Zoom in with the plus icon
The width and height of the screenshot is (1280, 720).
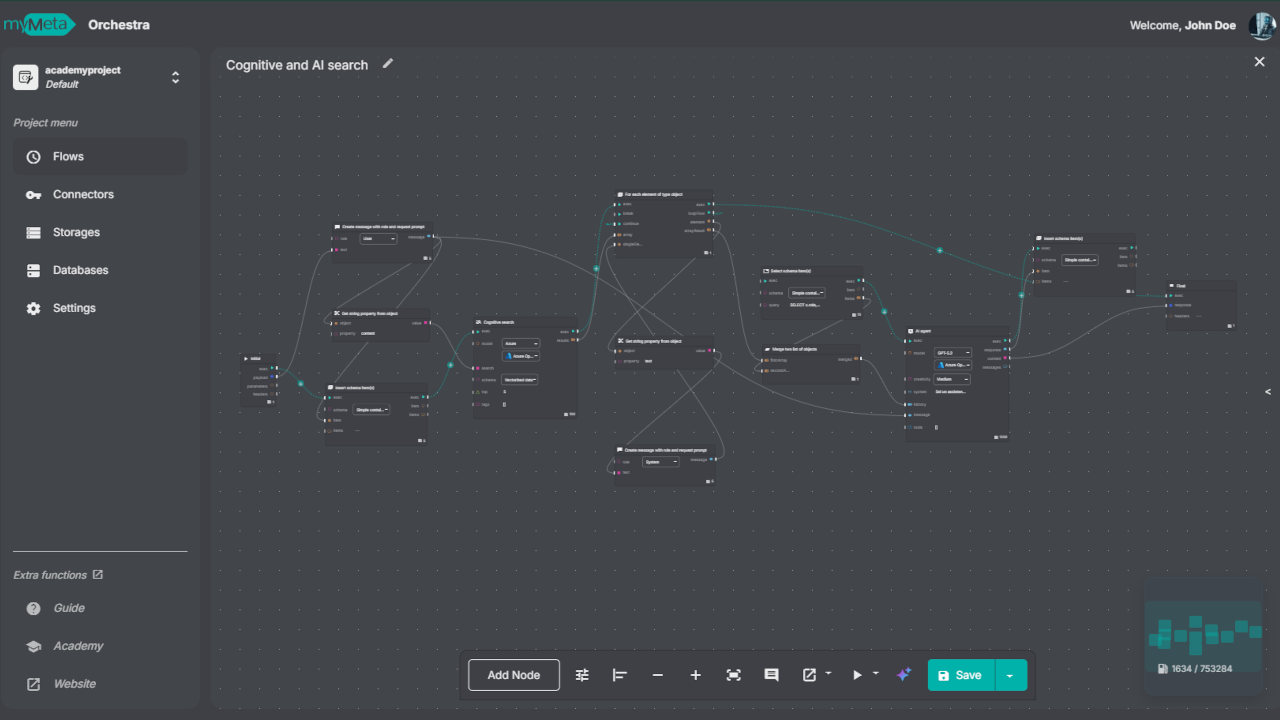pyautogui.click(x=696, y=675)
